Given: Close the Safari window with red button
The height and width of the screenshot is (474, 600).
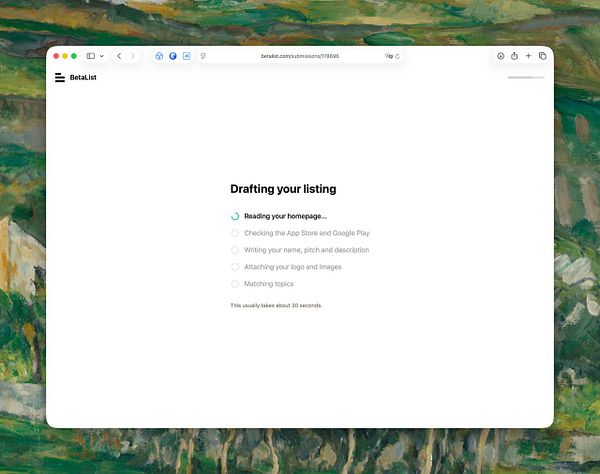Looking at the screenshot, I should point(56,56).
